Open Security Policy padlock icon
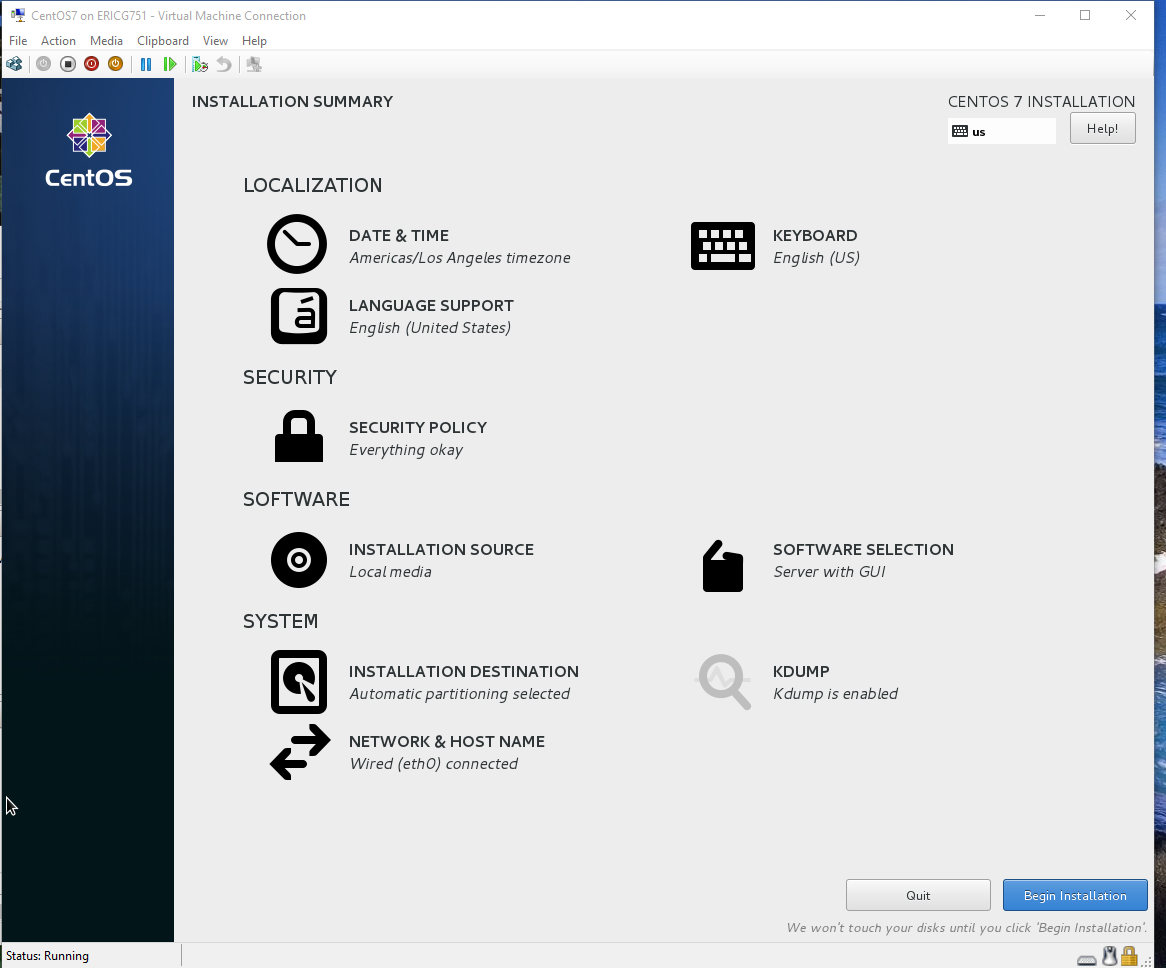Screen dimensions: 1166x968 pos(299,436)
